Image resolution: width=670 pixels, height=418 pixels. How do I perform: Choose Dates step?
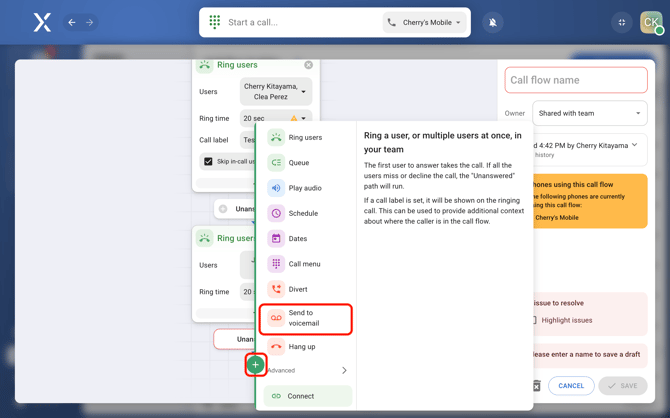(305, 238)
